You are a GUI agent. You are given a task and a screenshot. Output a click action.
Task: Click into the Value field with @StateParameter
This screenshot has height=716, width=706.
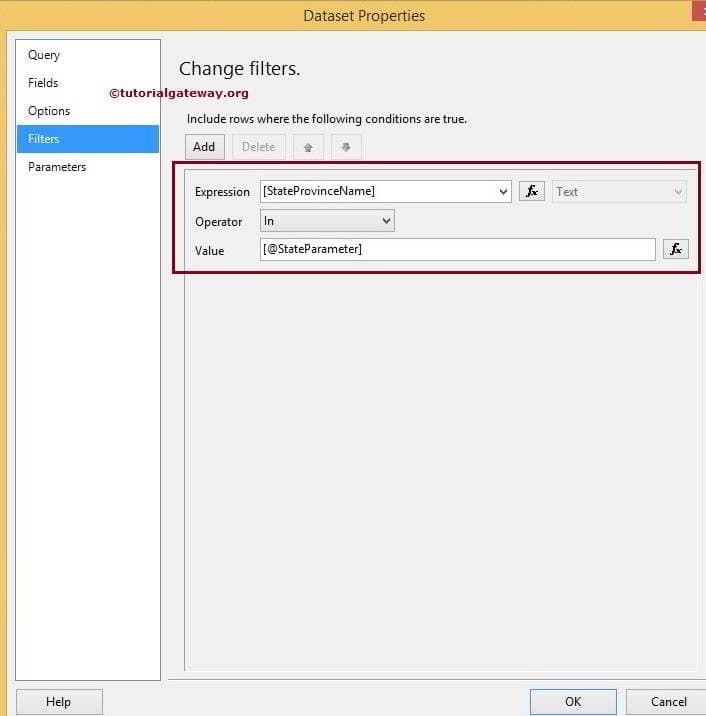click(458, 249)
